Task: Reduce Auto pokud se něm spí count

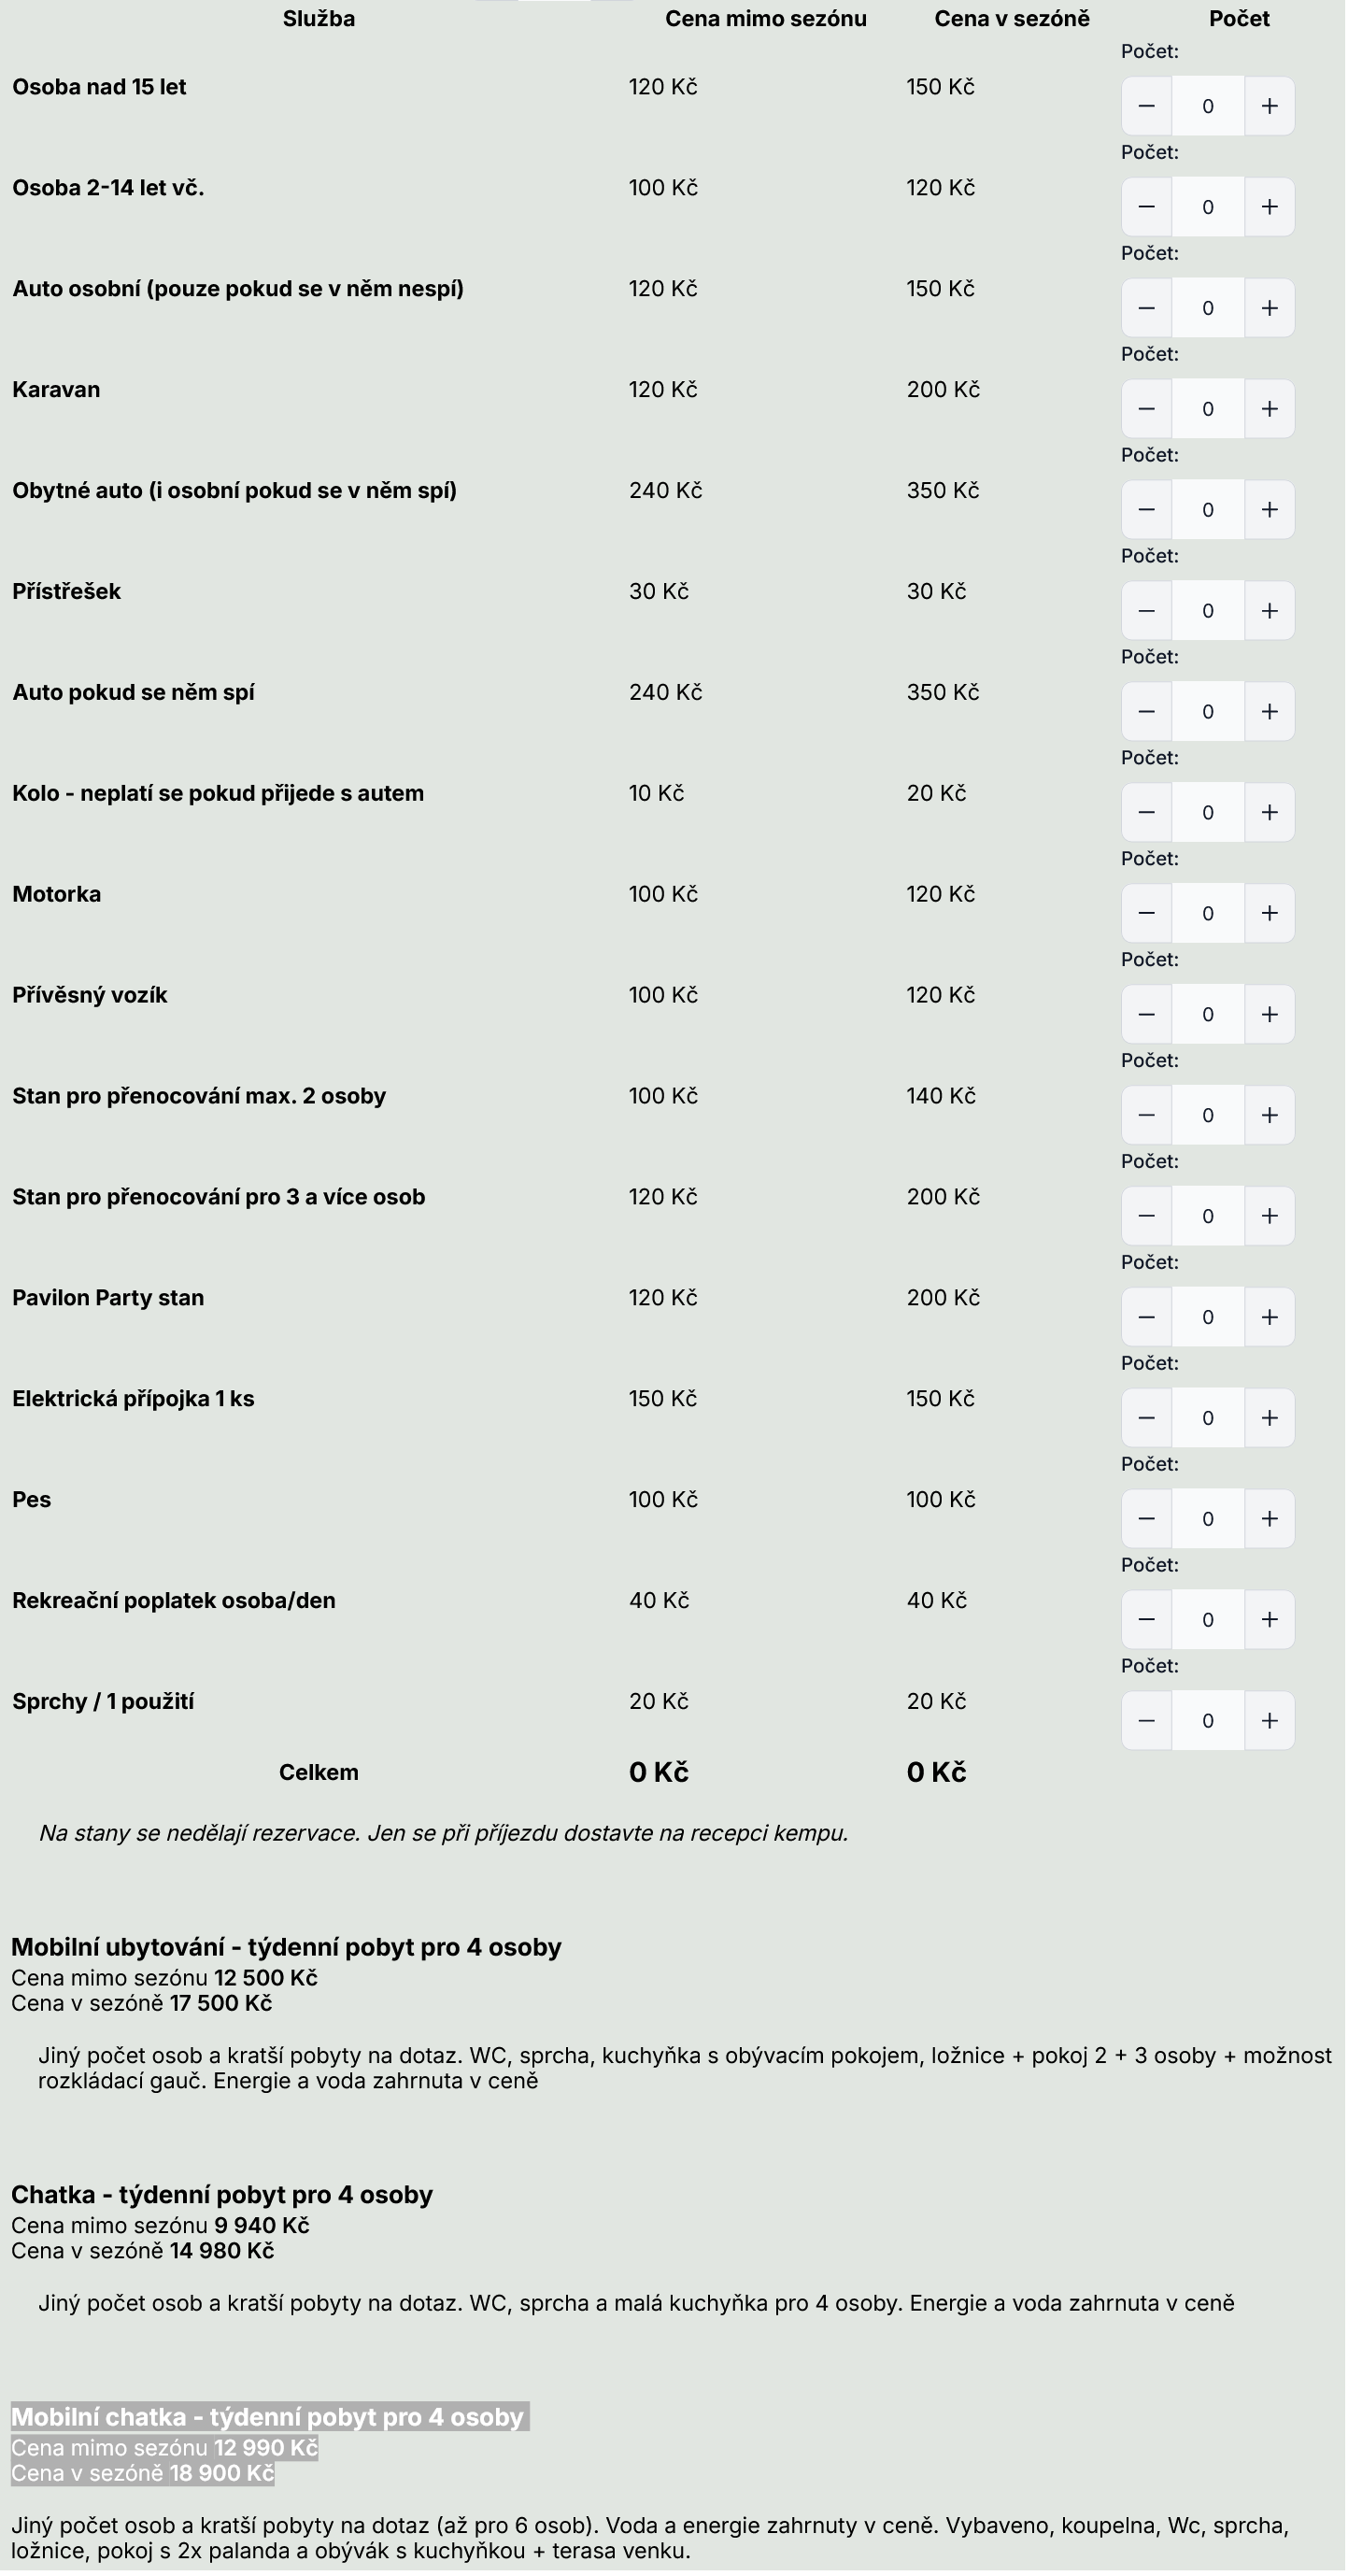Action: pos(1149,712)
